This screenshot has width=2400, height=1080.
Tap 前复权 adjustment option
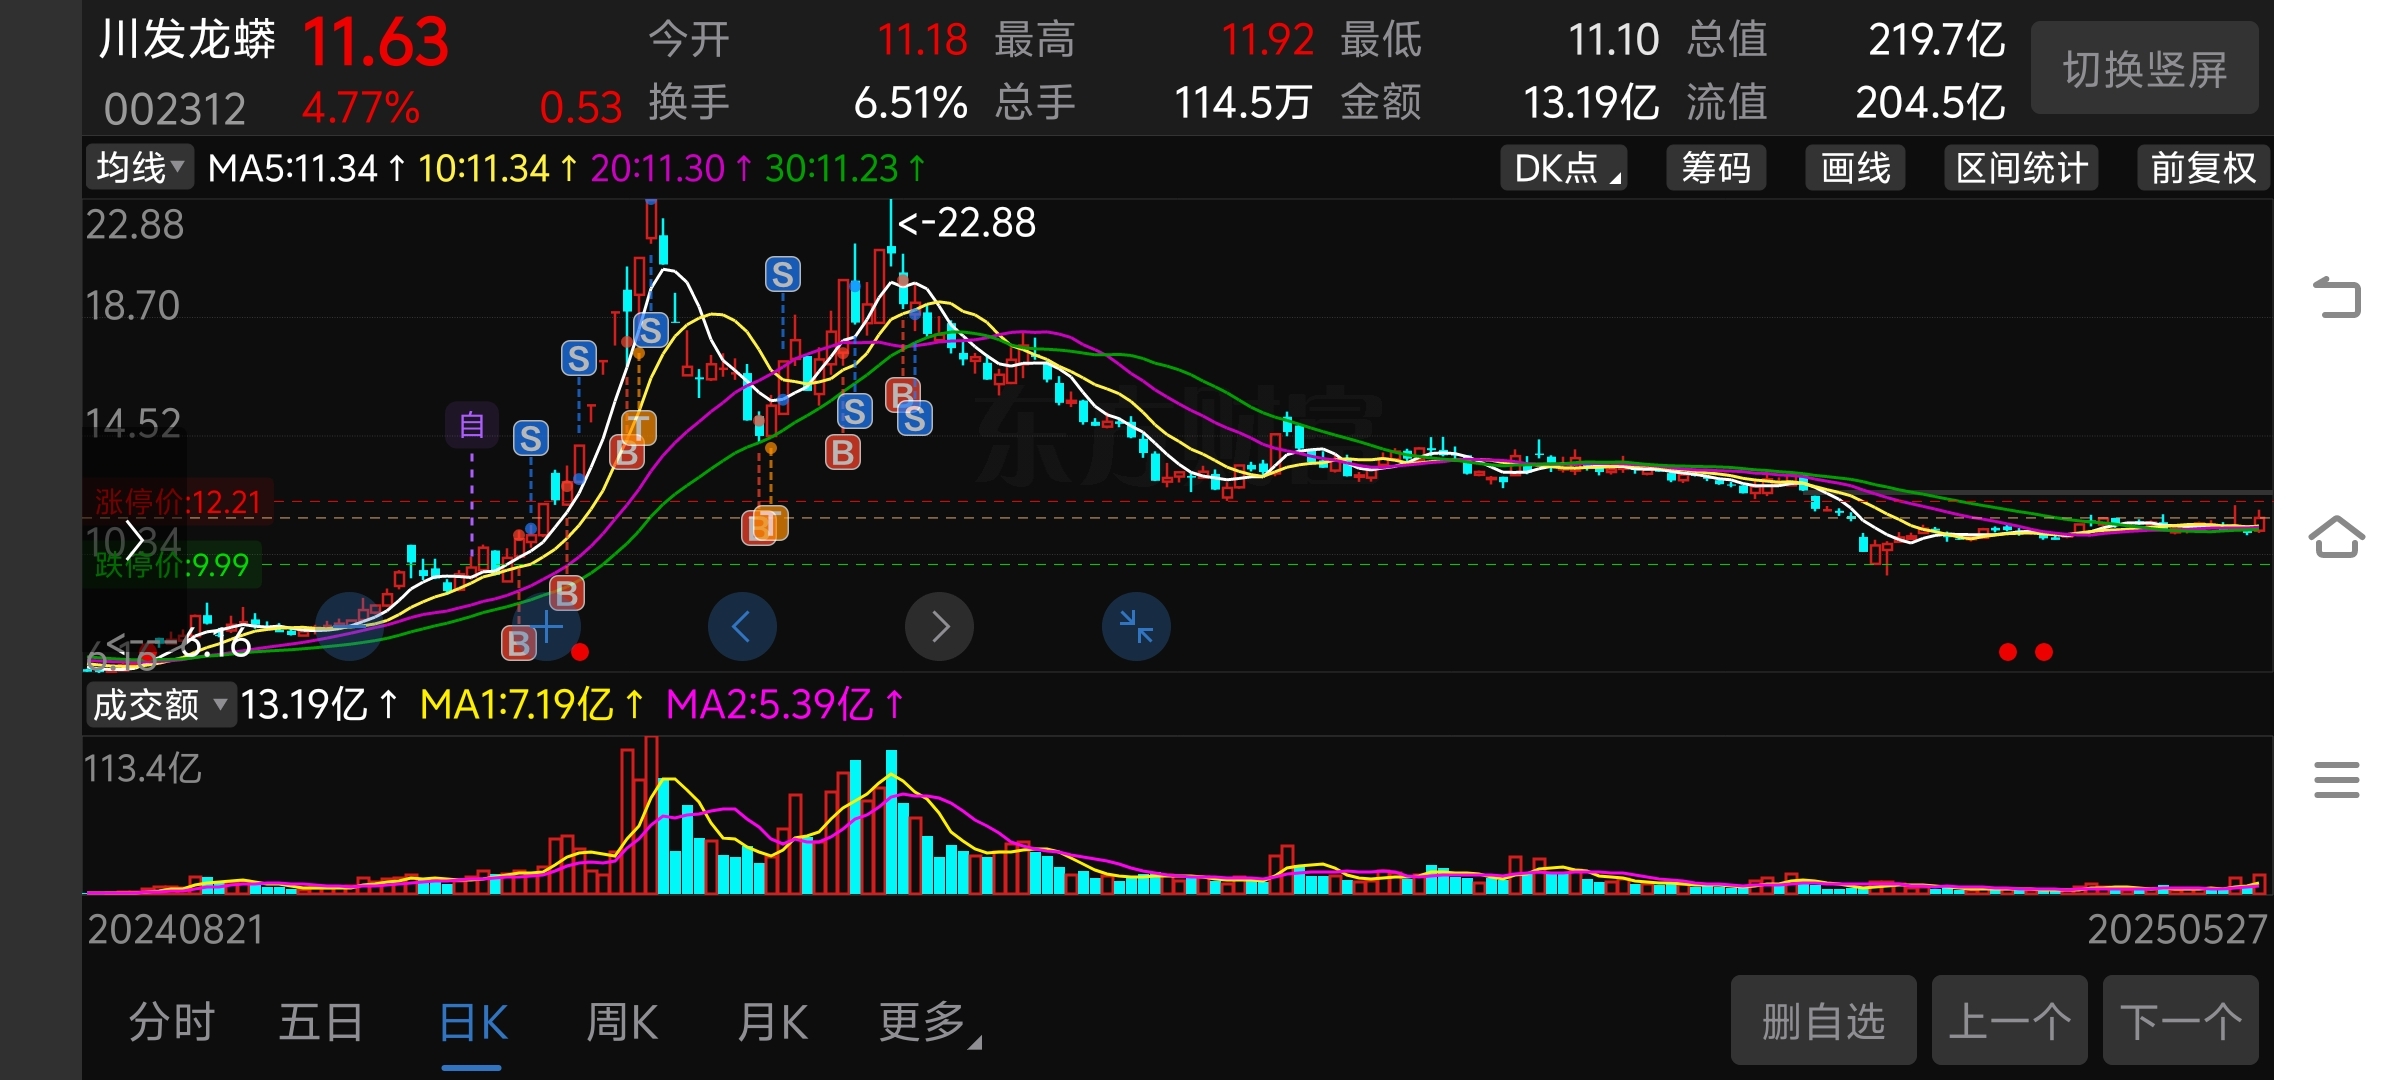coord(2203,168)
